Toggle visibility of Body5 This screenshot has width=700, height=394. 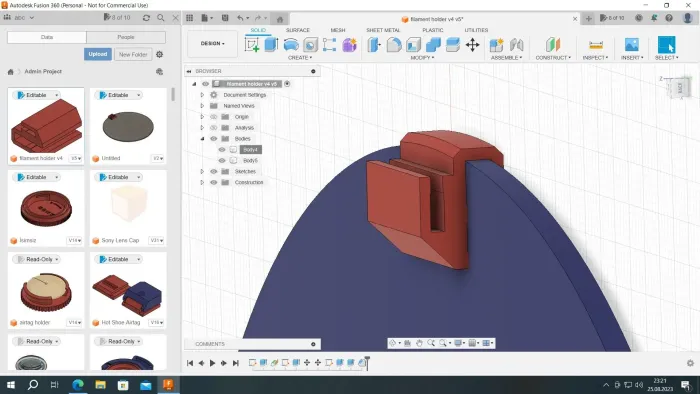[x=222, y=161]
